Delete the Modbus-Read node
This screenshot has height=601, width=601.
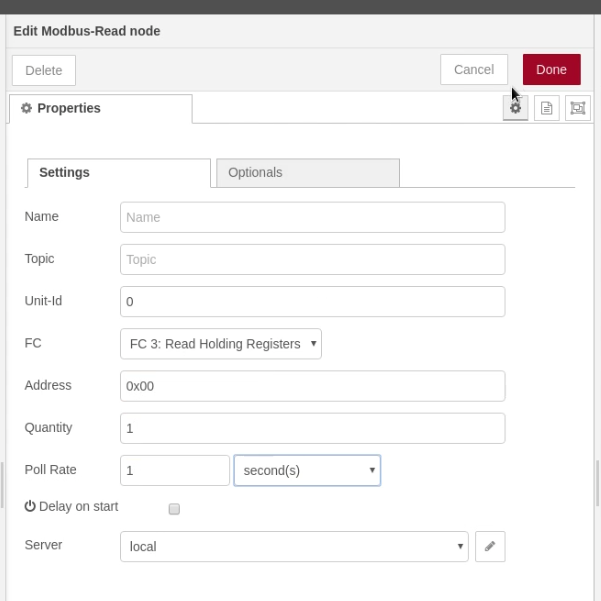pyautogui.click(x=44, y=70)
